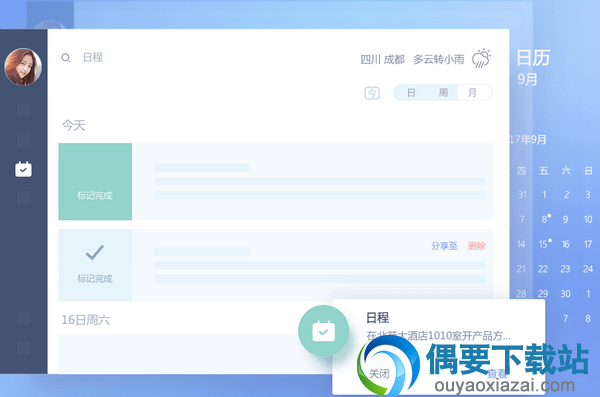Click the 日程 notification popup title
Viewport: 600px width, 397px height.
377,317
